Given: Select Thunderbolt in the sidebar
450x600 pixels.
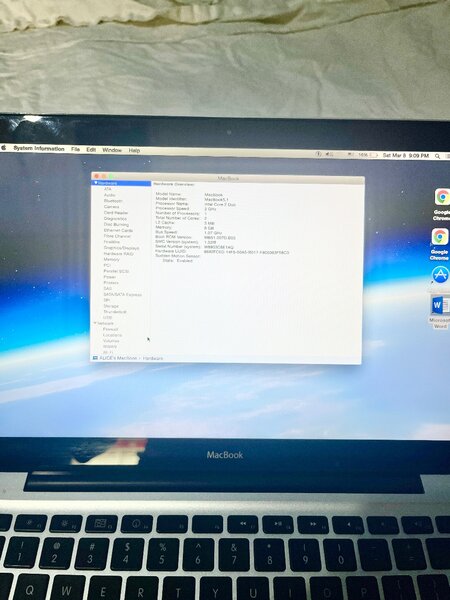Looking at the screenshot, I should [x=115, y=312].
